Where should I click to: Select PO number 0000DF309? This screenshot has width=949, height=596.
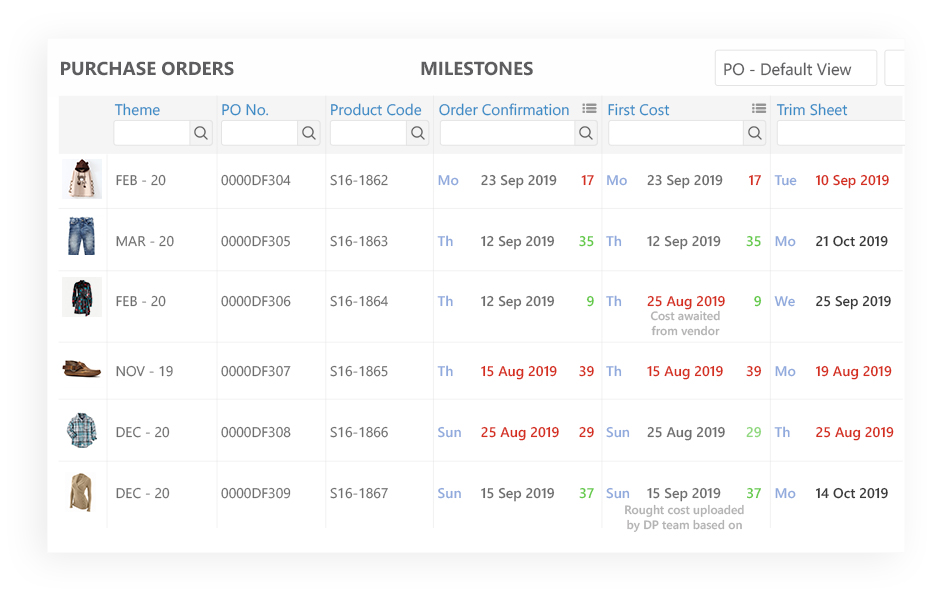(x=255, y=494)
